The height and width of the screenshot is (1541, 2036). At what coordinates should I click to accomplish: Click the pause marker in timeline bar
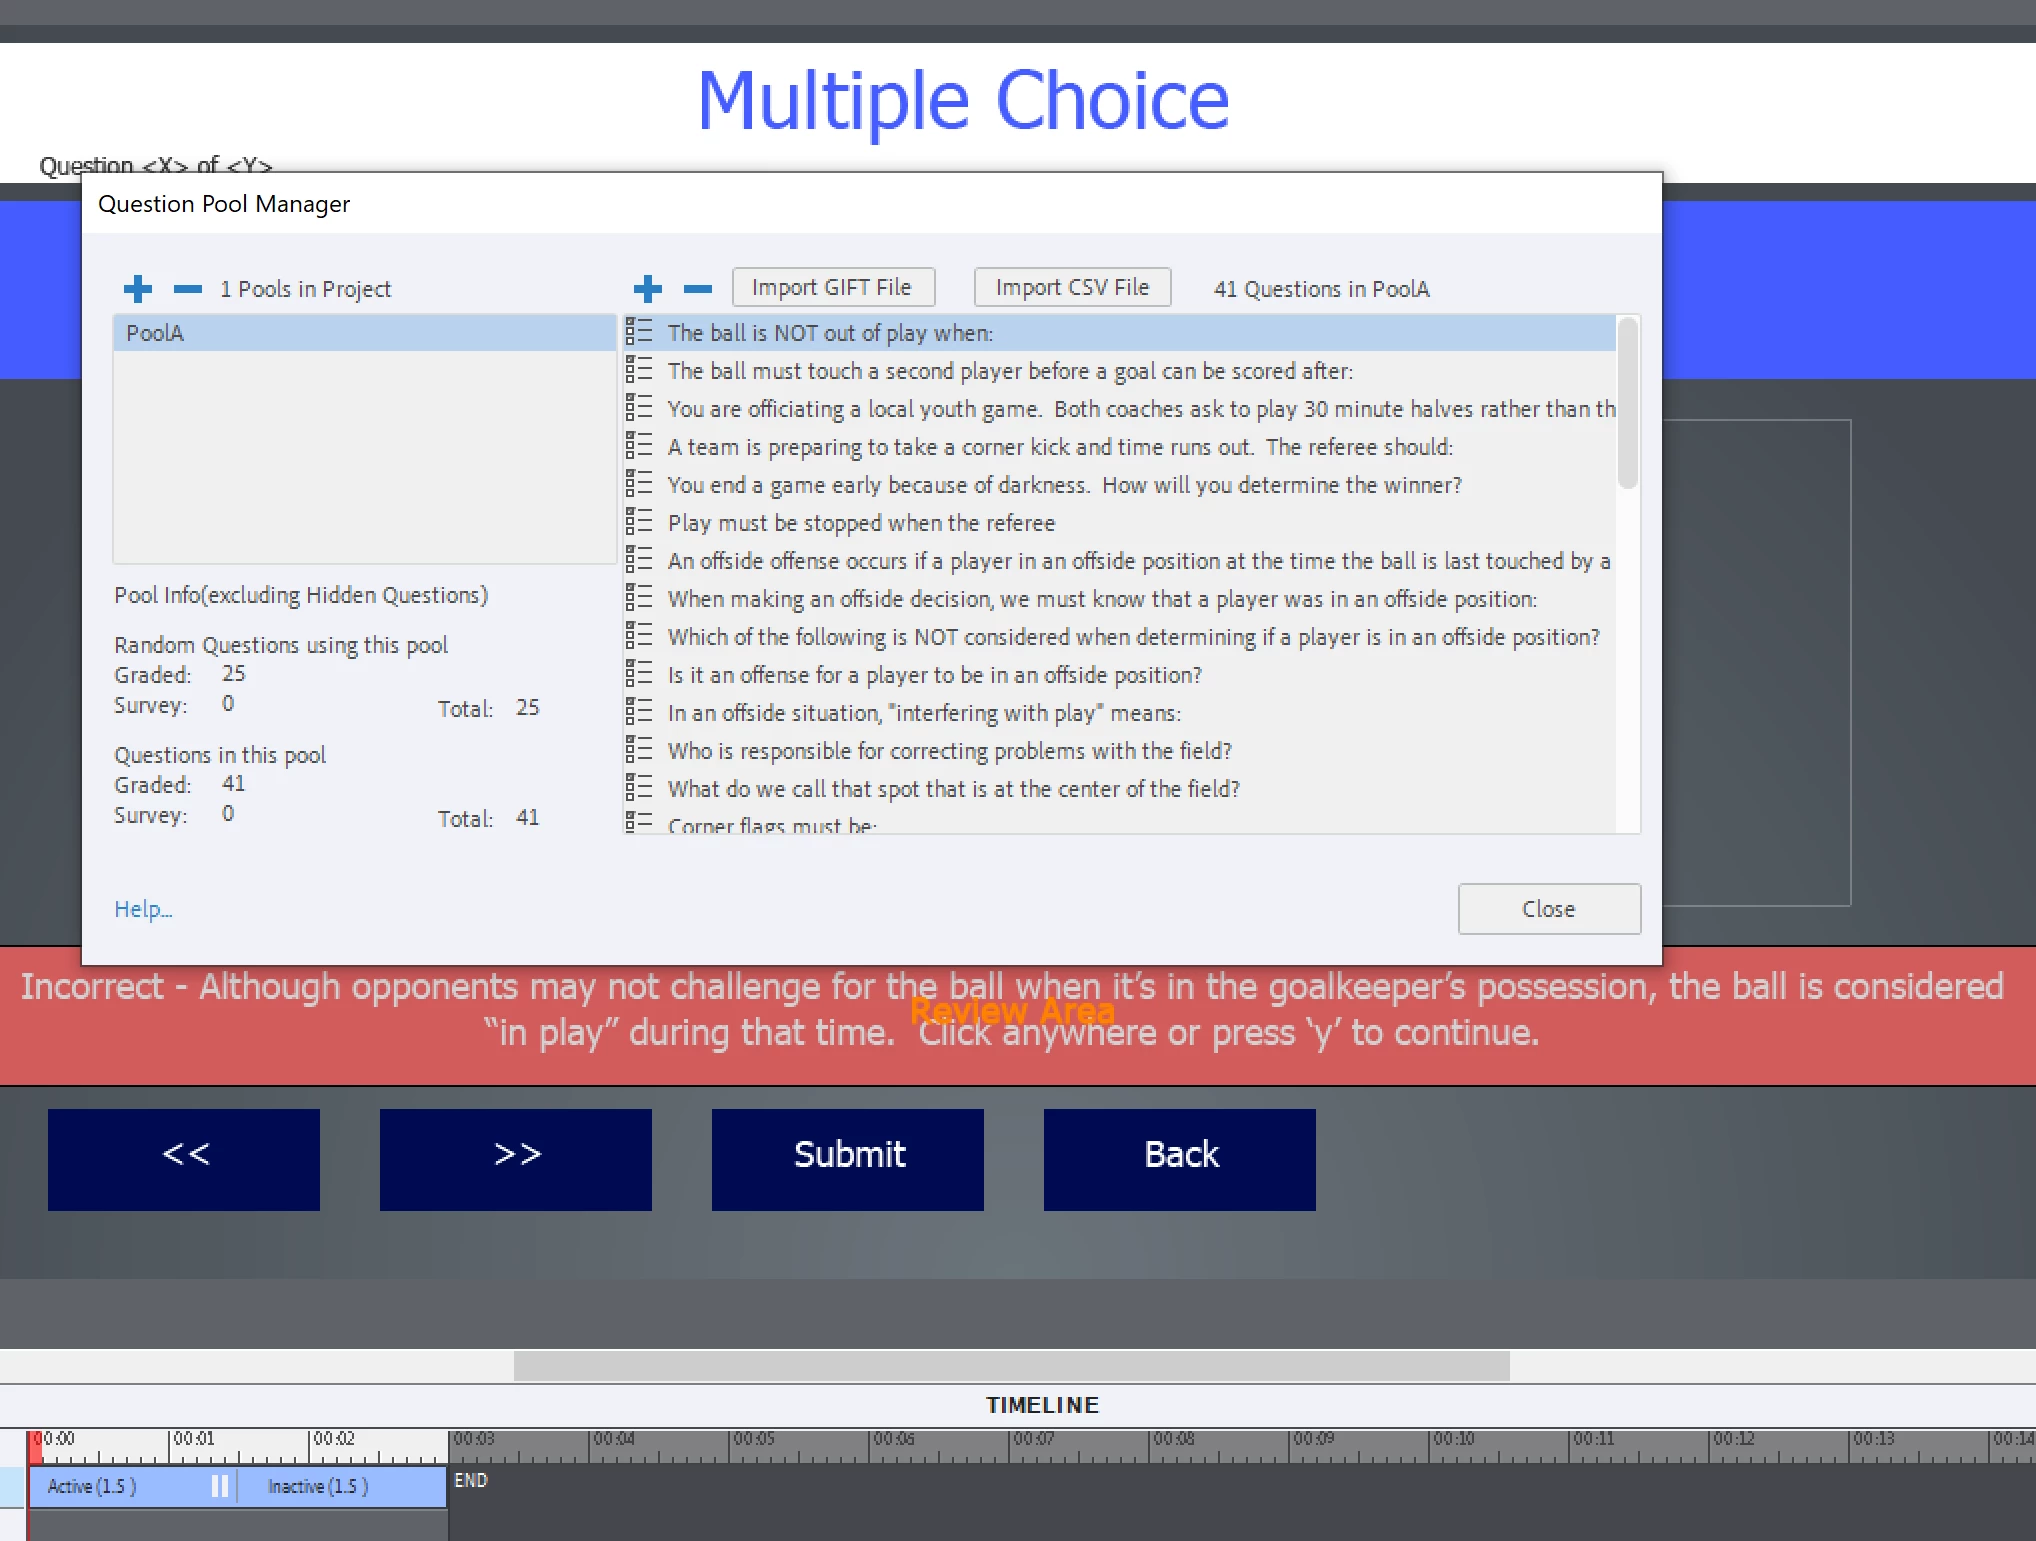[220, 1487]
